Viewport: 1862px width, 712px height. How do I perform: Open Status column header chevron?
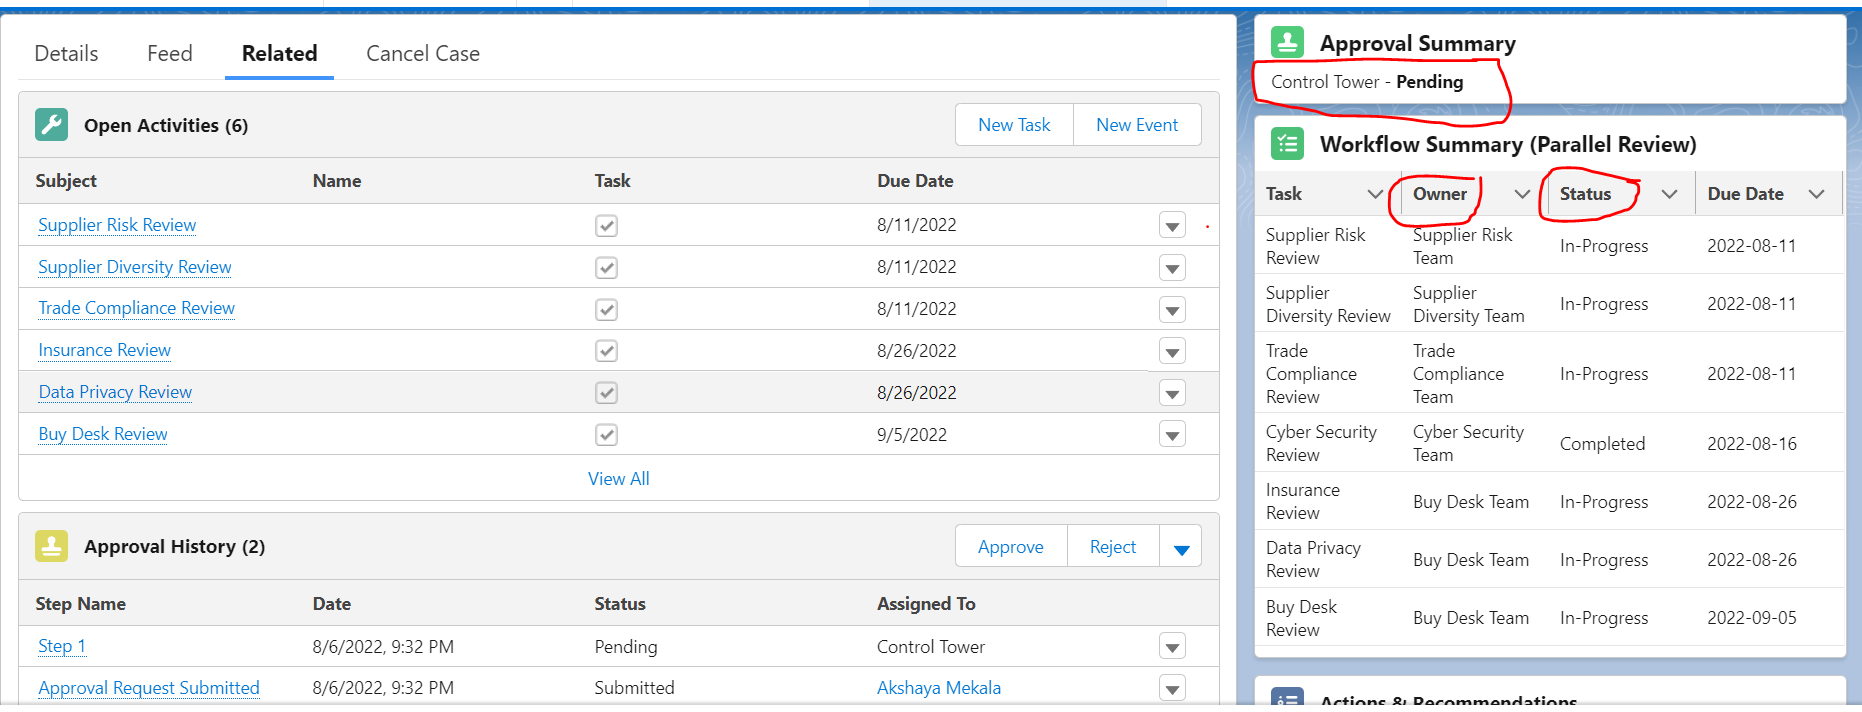click(x=1669, y=194)
